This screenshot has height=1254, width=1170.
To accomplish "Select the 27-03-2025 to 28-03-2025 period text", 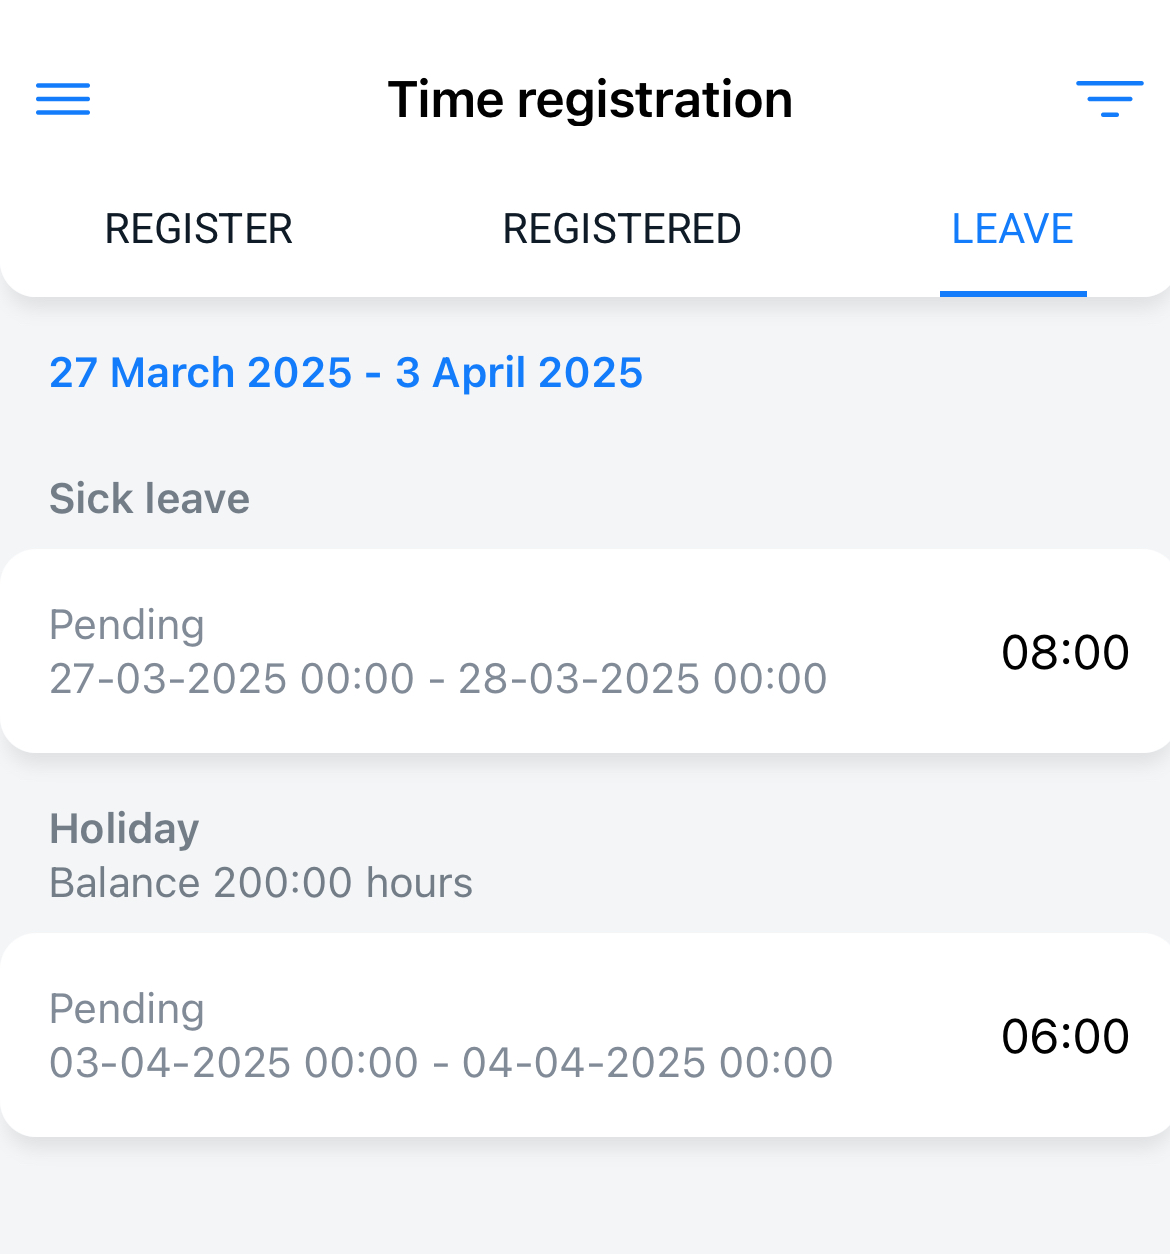I will pyautogui.click(x=438, y=679).
